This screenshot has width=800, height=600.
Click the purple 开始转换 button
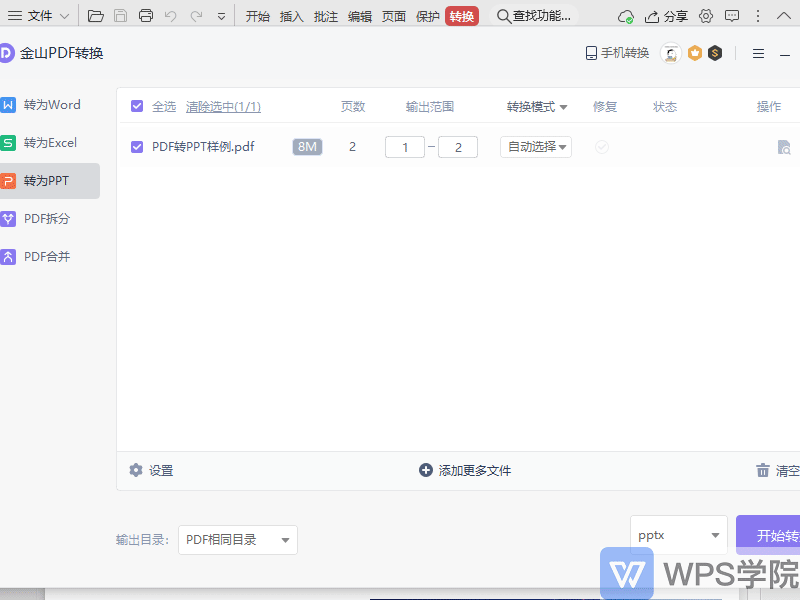tap(768, 535)
